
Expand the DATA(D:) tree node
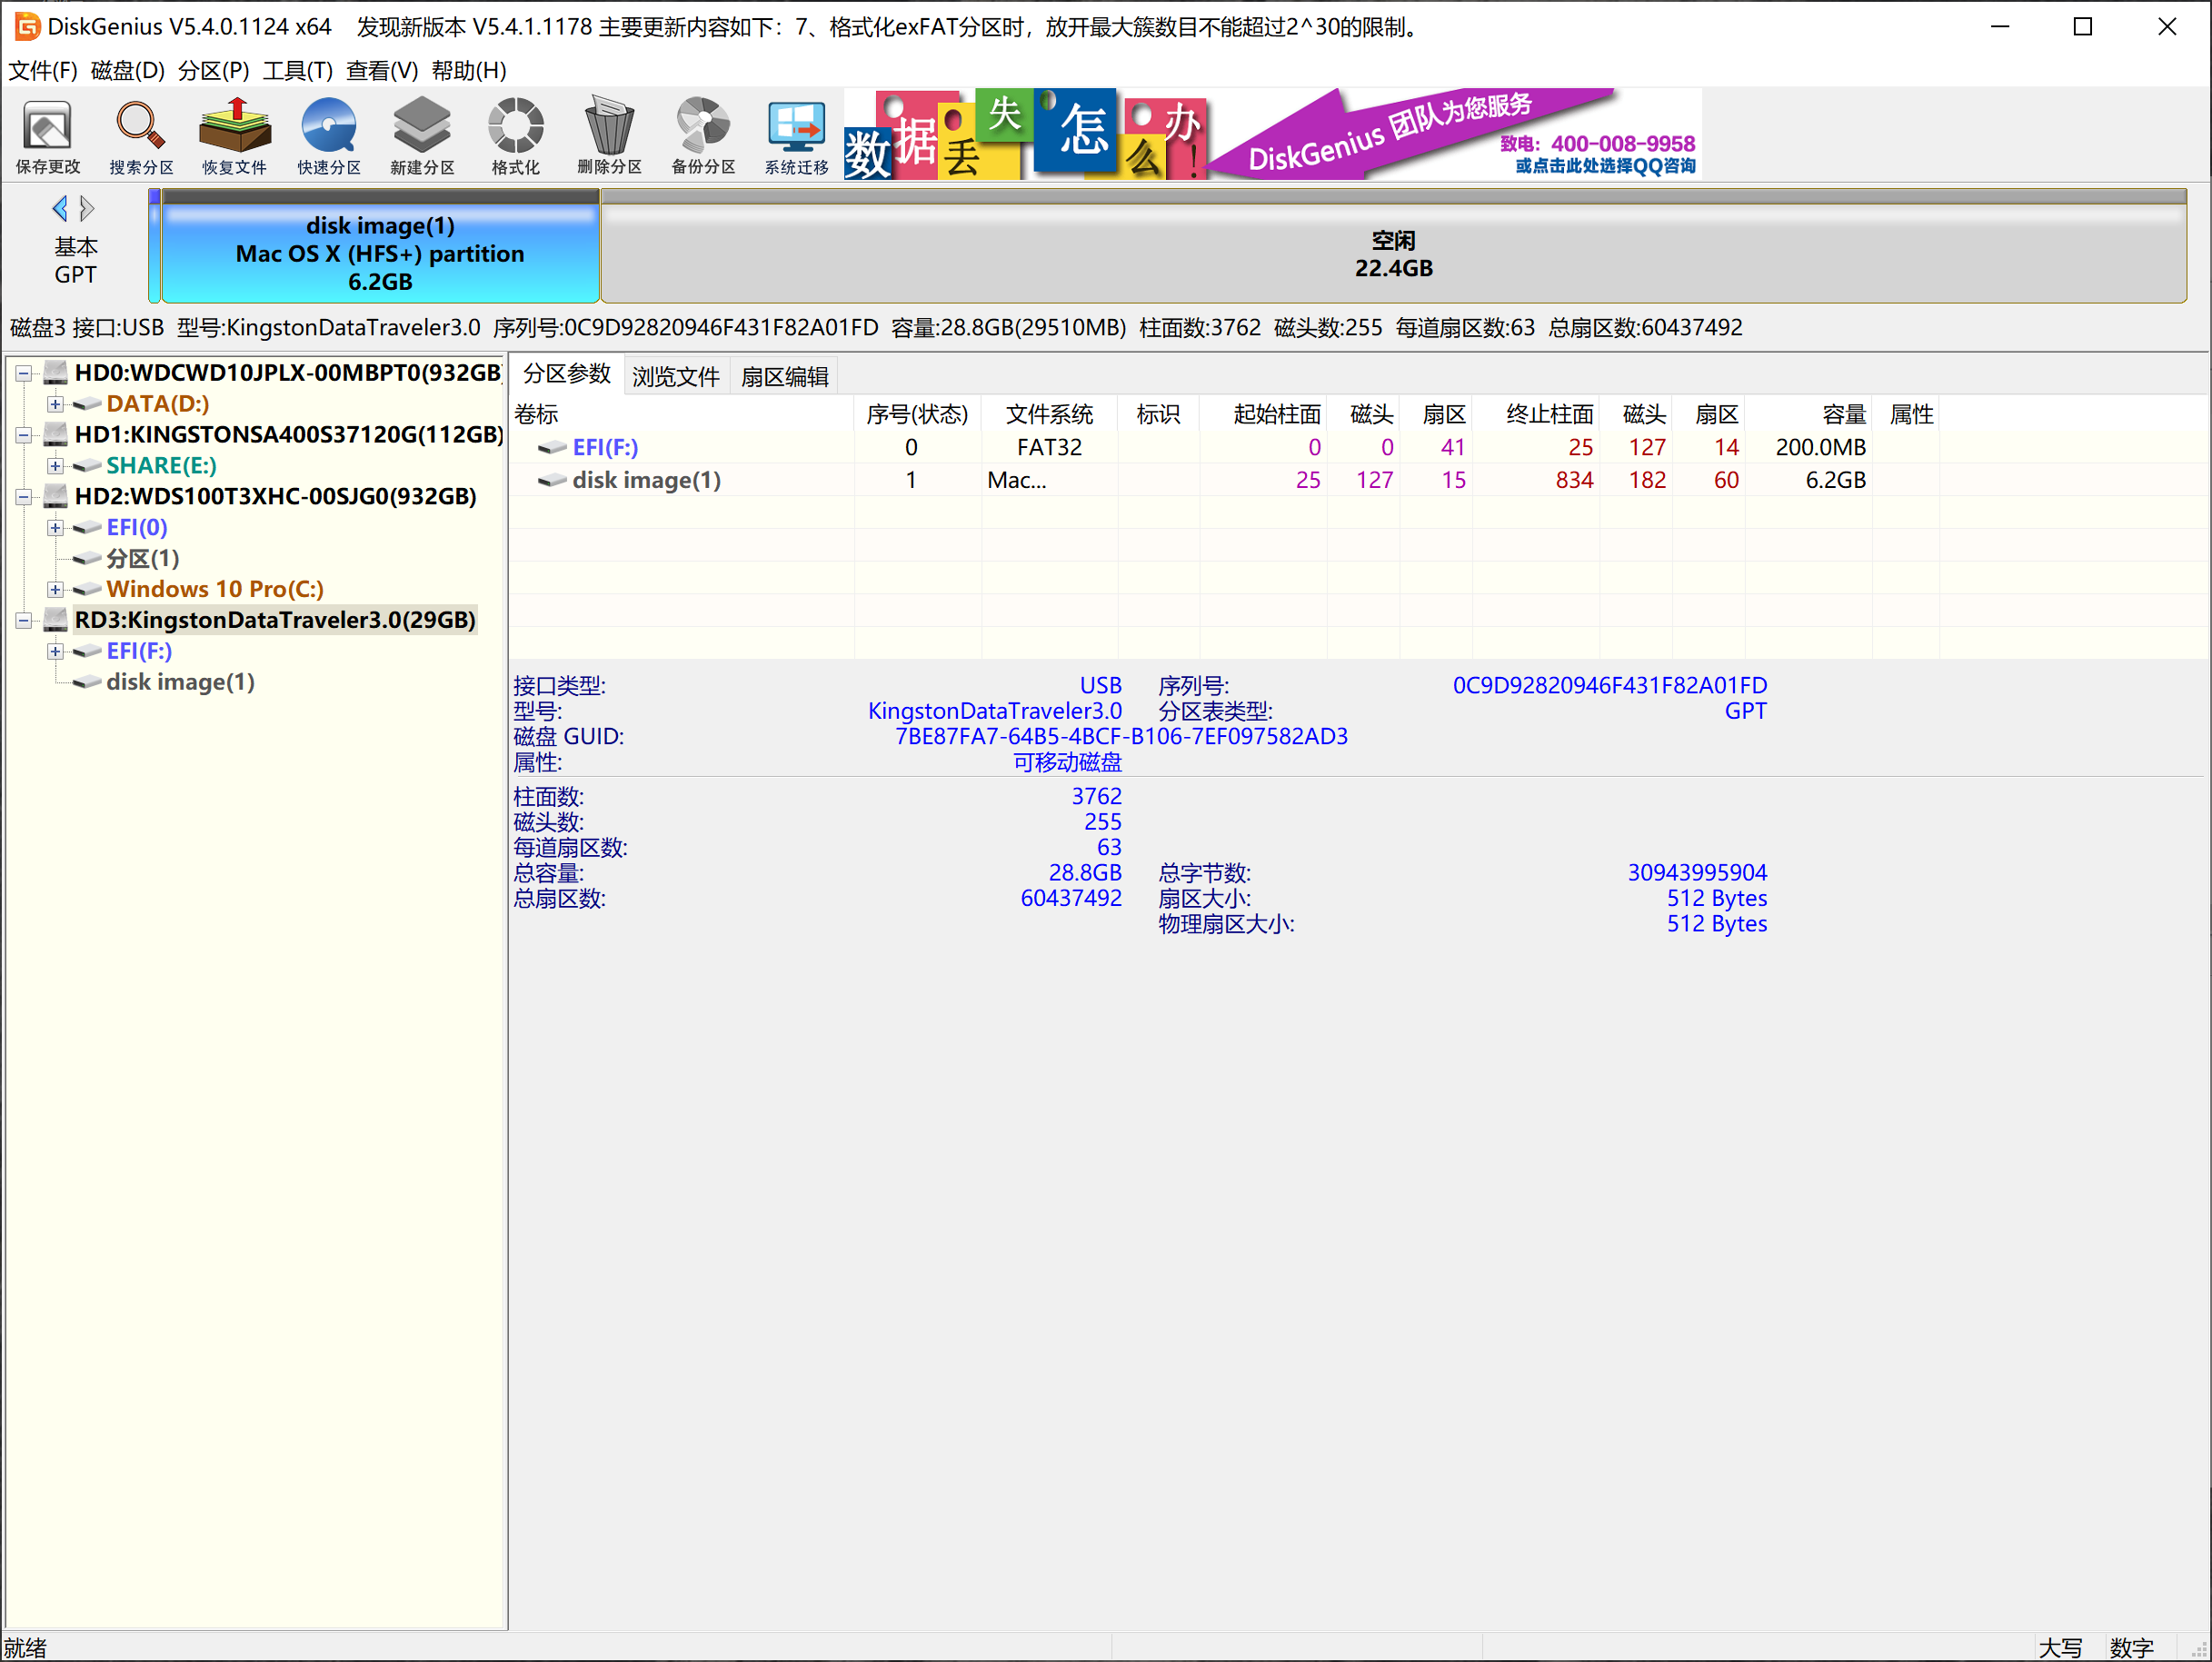(x=55, y=405)
